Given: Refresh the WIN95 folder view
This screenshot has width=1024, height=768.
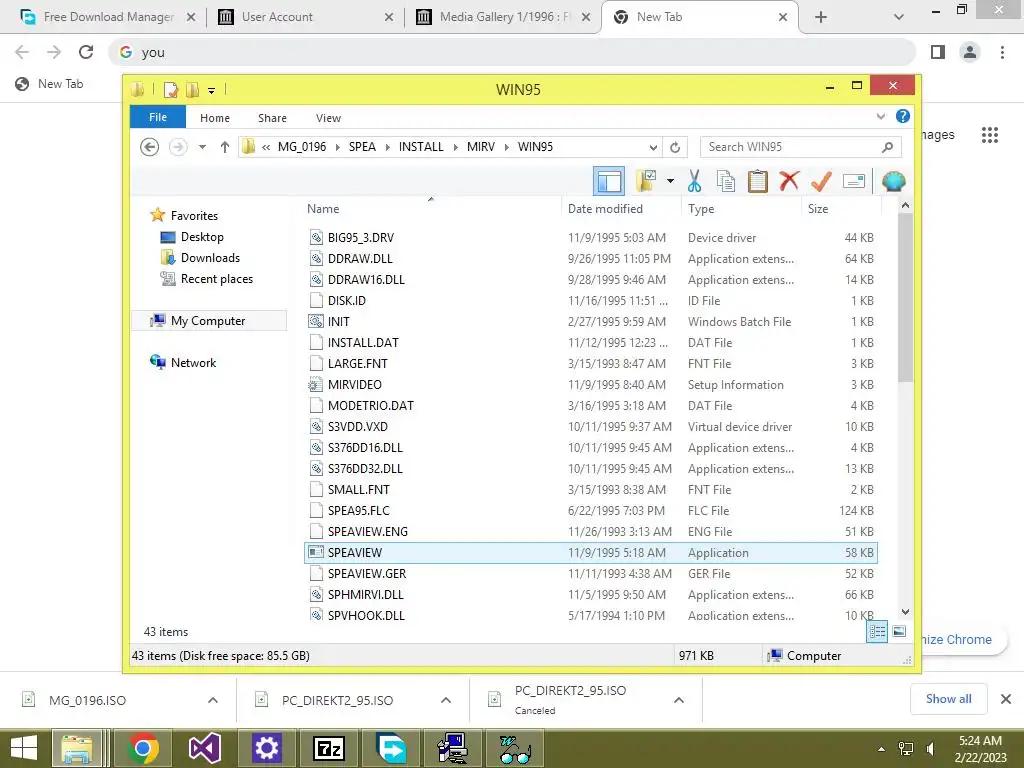Looking at the screenshot, I should coord(675,147).
